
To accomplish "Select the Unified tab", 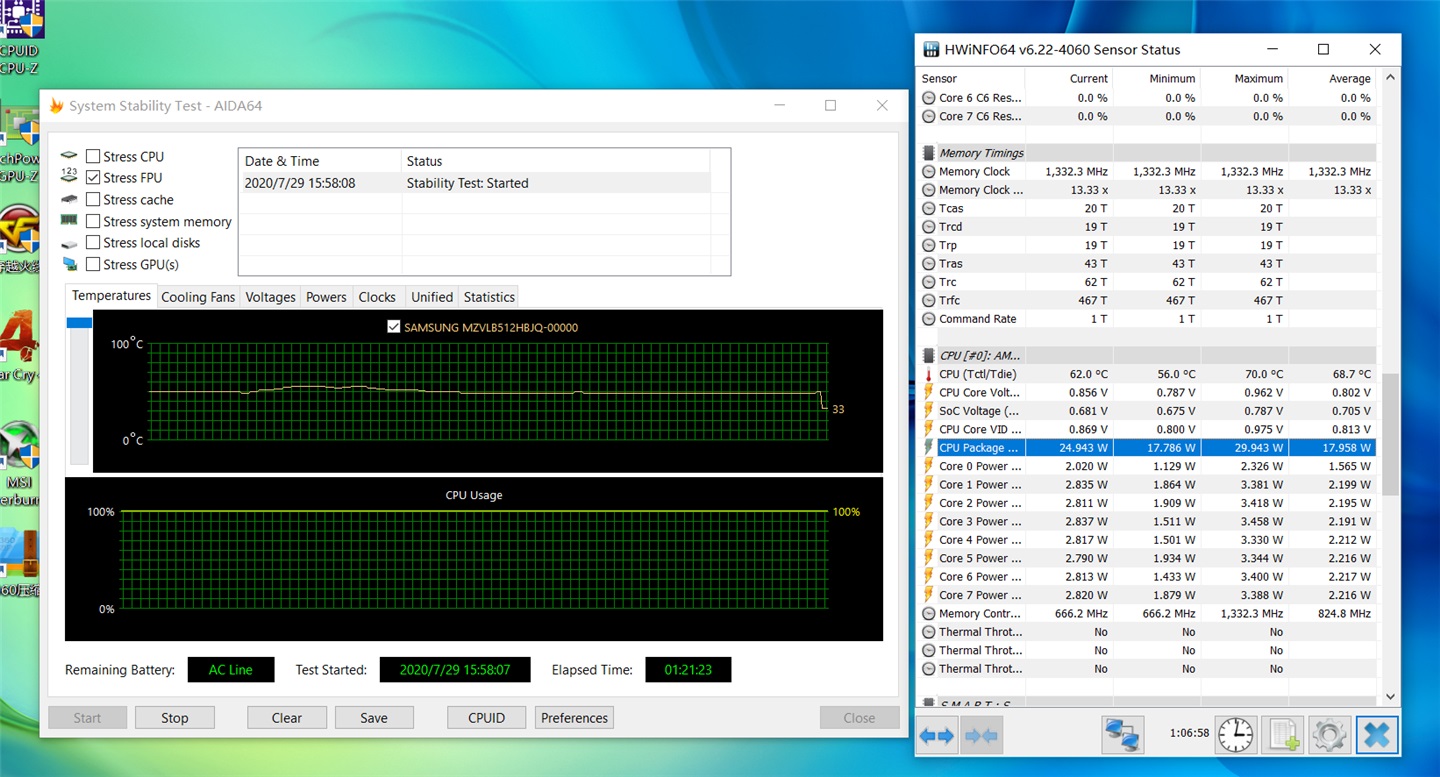I will point(432,297).
